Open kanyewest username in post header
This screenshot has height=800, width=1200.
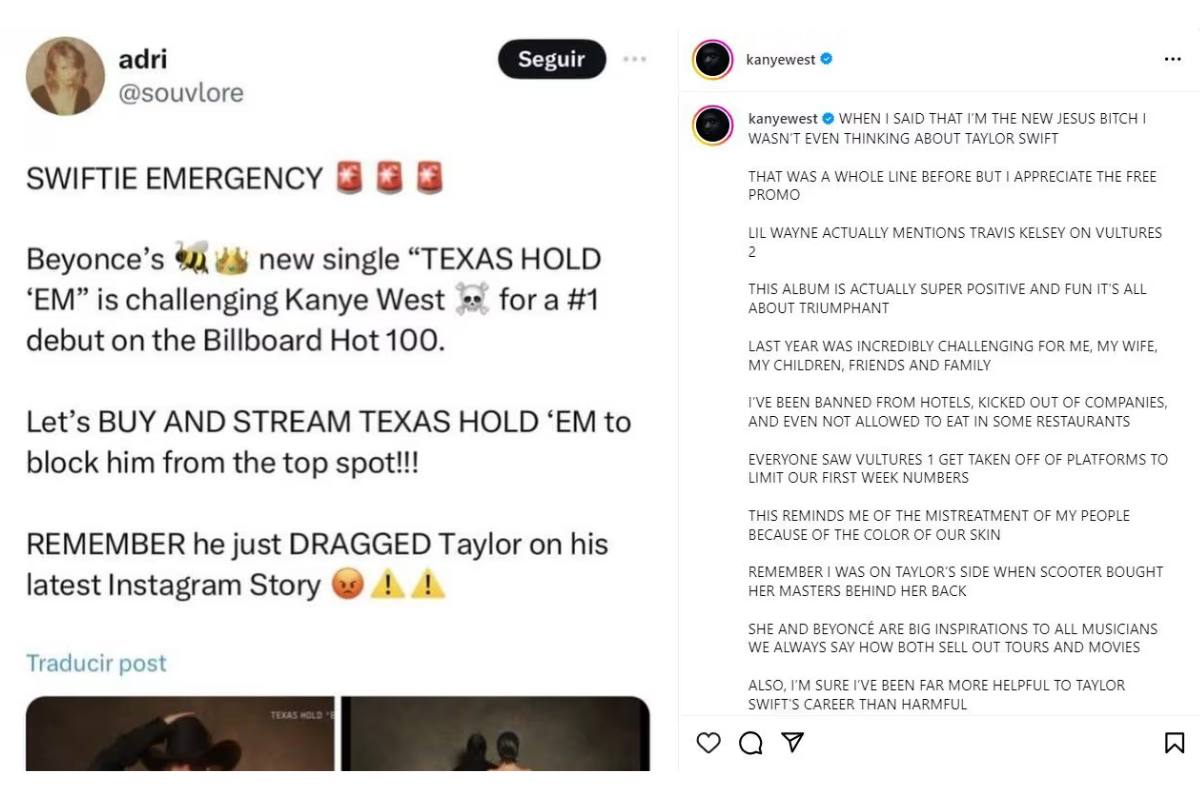781,60
